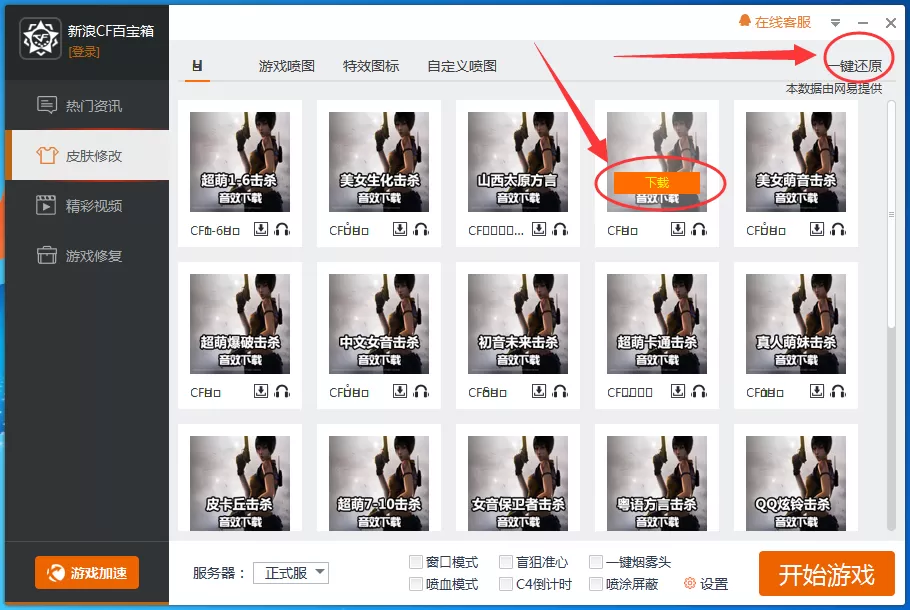The image size is (910, 610).
Task: Click the 一键还原 link
Action: pyautogui.click(x=855, y=66)
